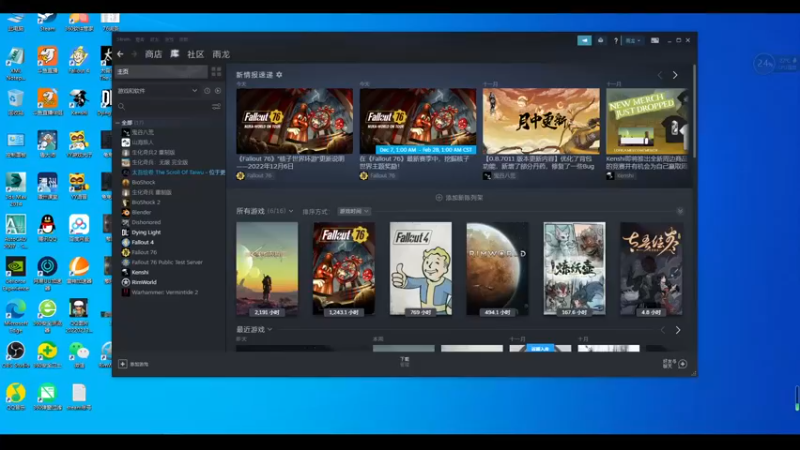
Task: Open the account name dropdown
Action: point(633,40)
